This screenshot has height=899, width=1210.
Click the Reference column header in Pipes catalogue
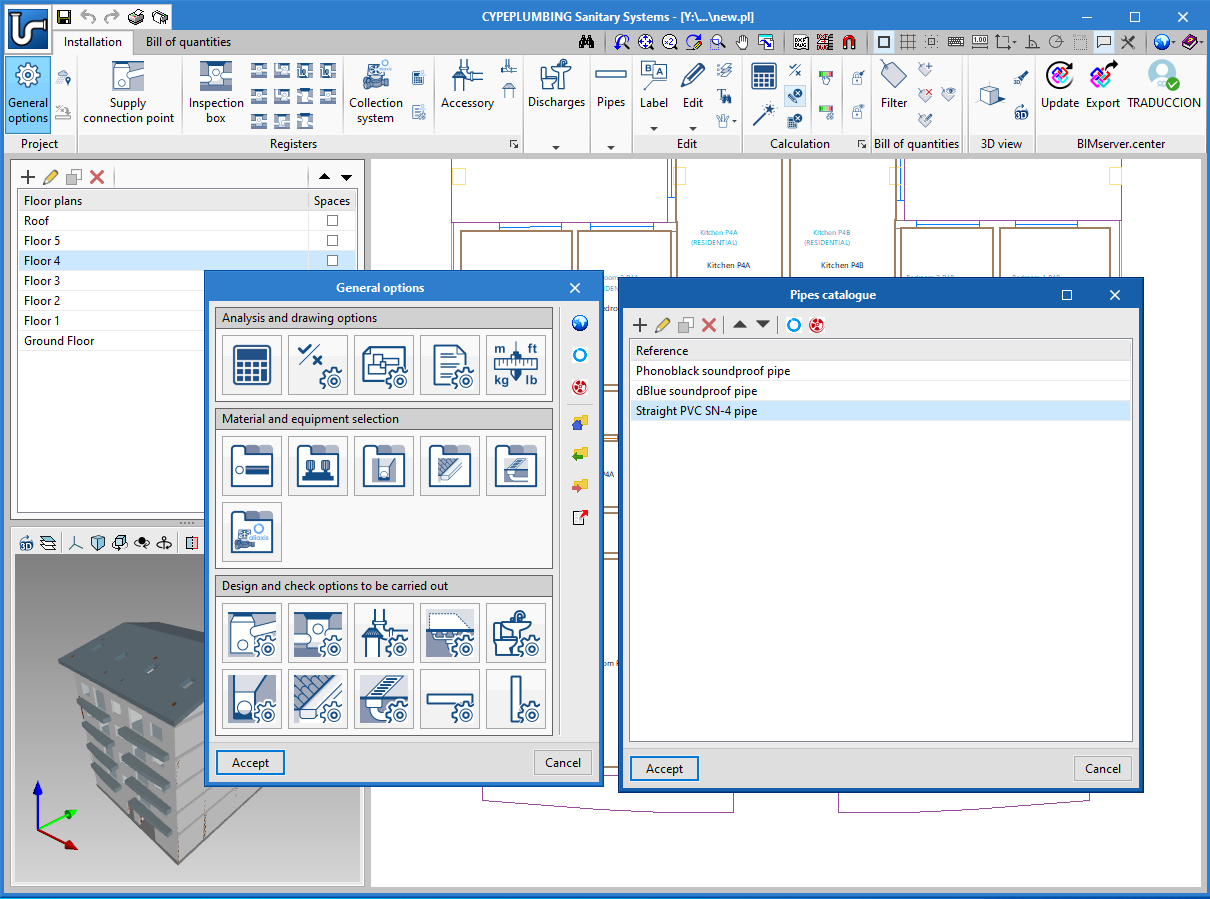[x=880, y=351]
